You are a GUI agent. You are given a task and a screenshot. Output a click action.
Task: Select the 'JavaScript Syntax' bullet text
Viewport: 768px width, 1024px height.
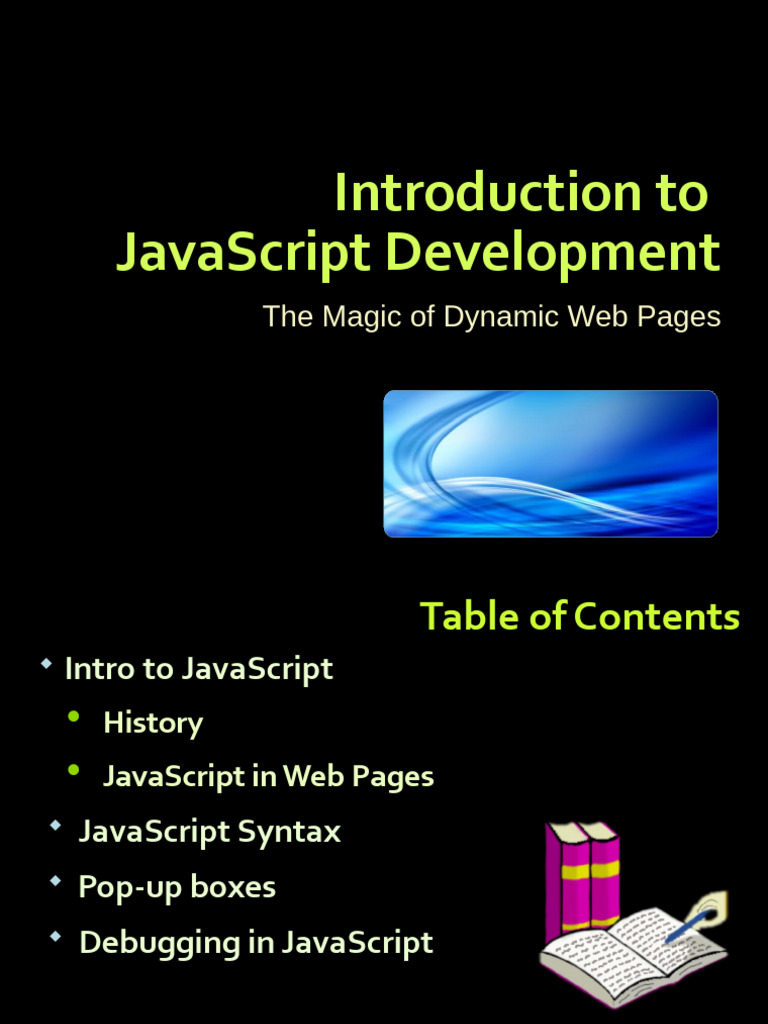[x=210, y=832]
